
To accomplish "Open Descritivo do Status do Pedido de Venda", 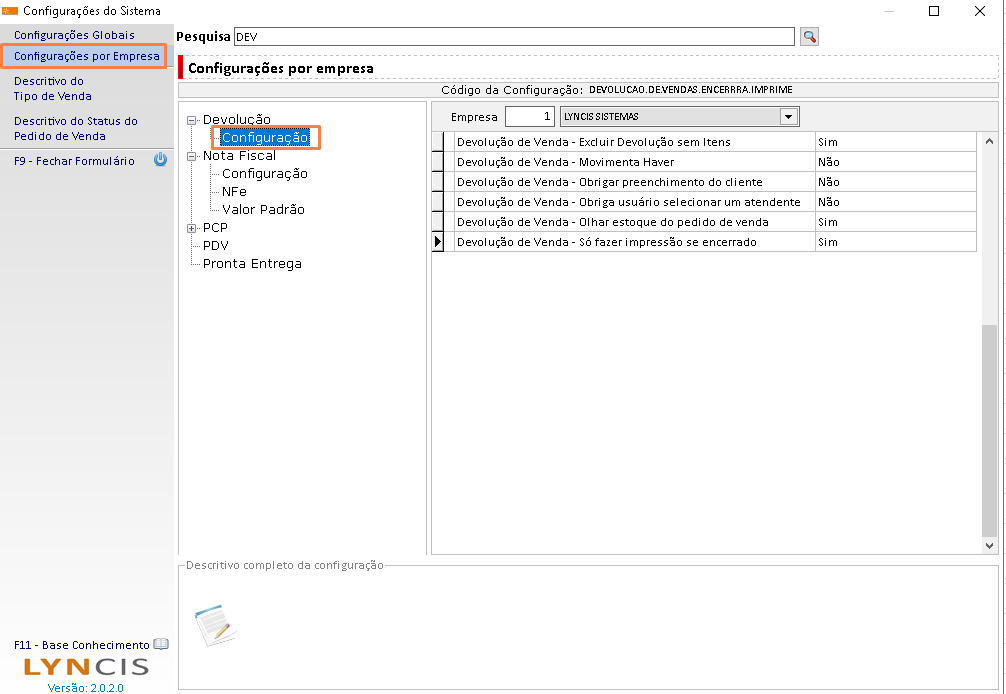I will (x=75, y=128).
